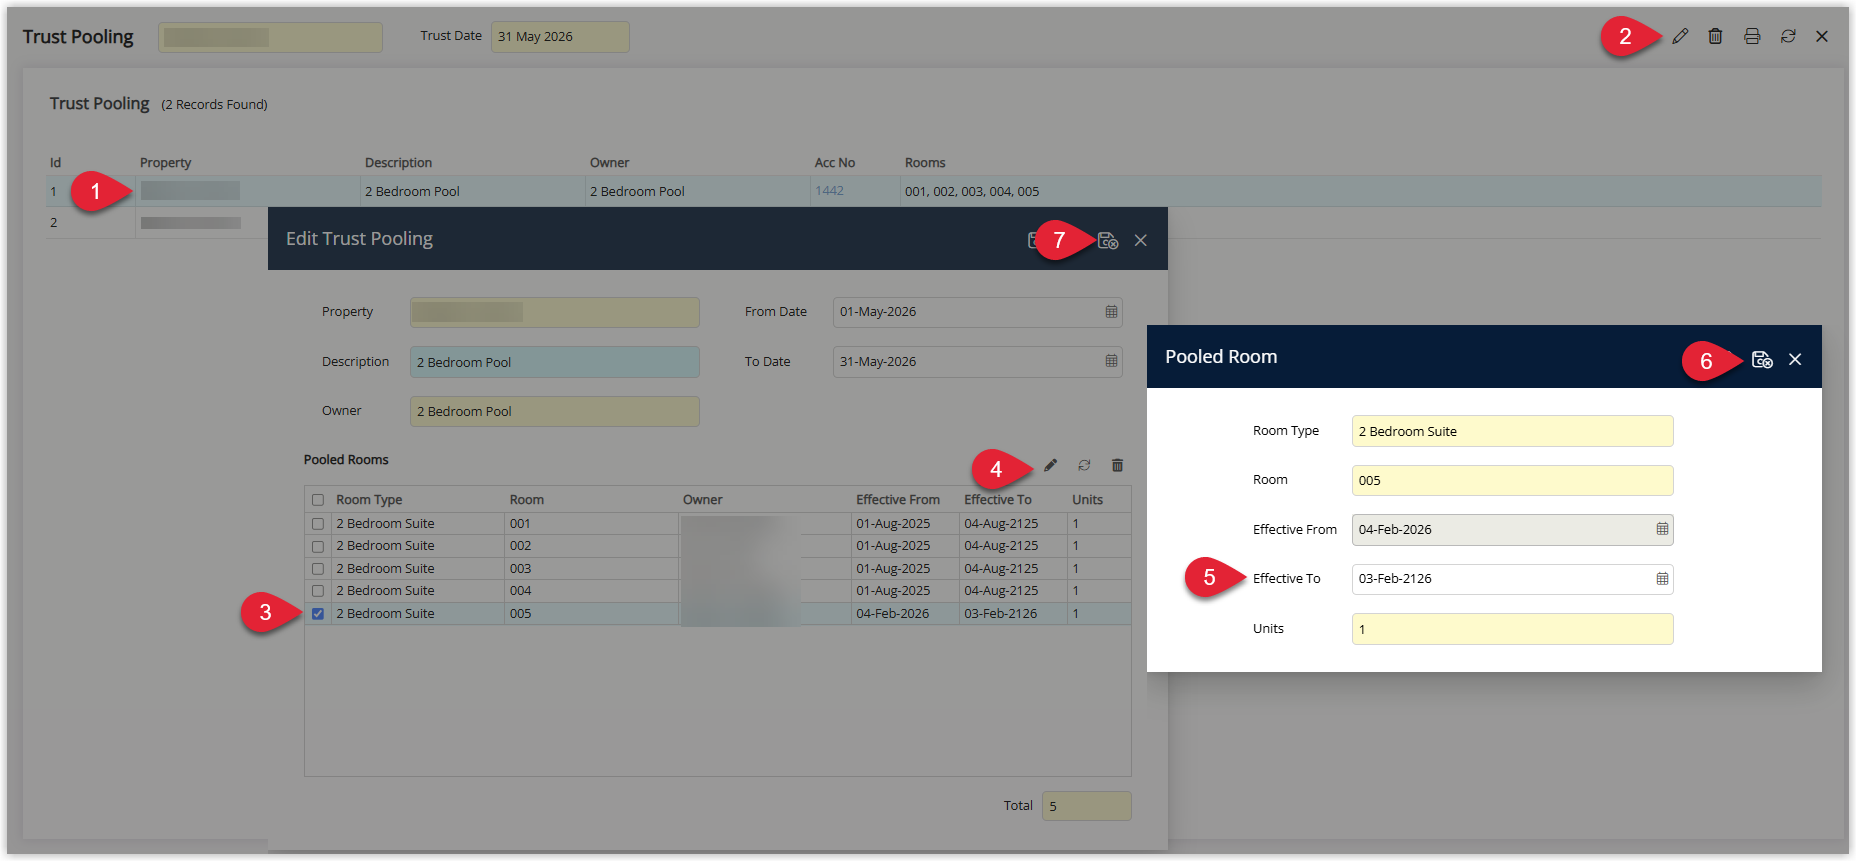Click the Room field showing 005 in Pooled Room
The image size is (1857, 862).
point(1512,480)
